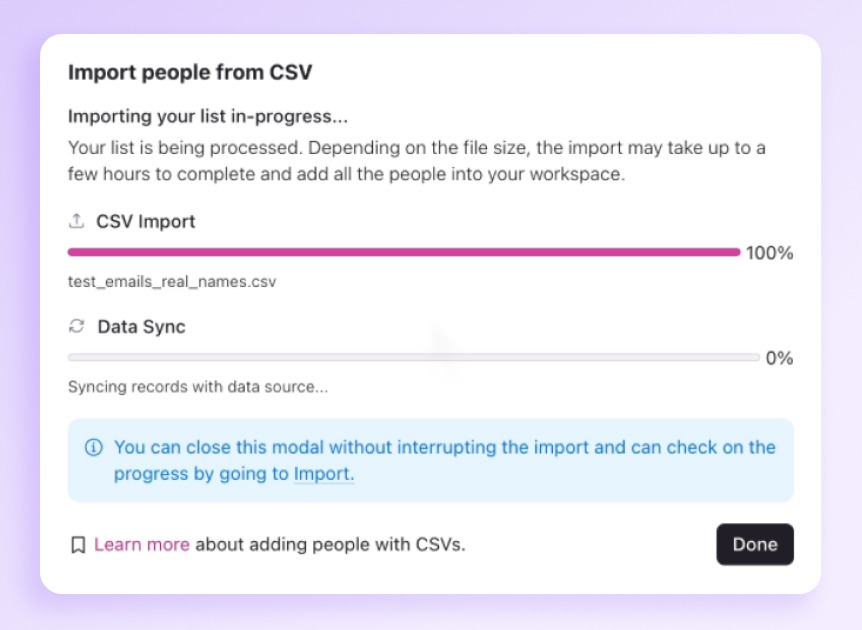Click the 0% progress label
862x630 pixels.
(779, 358)
